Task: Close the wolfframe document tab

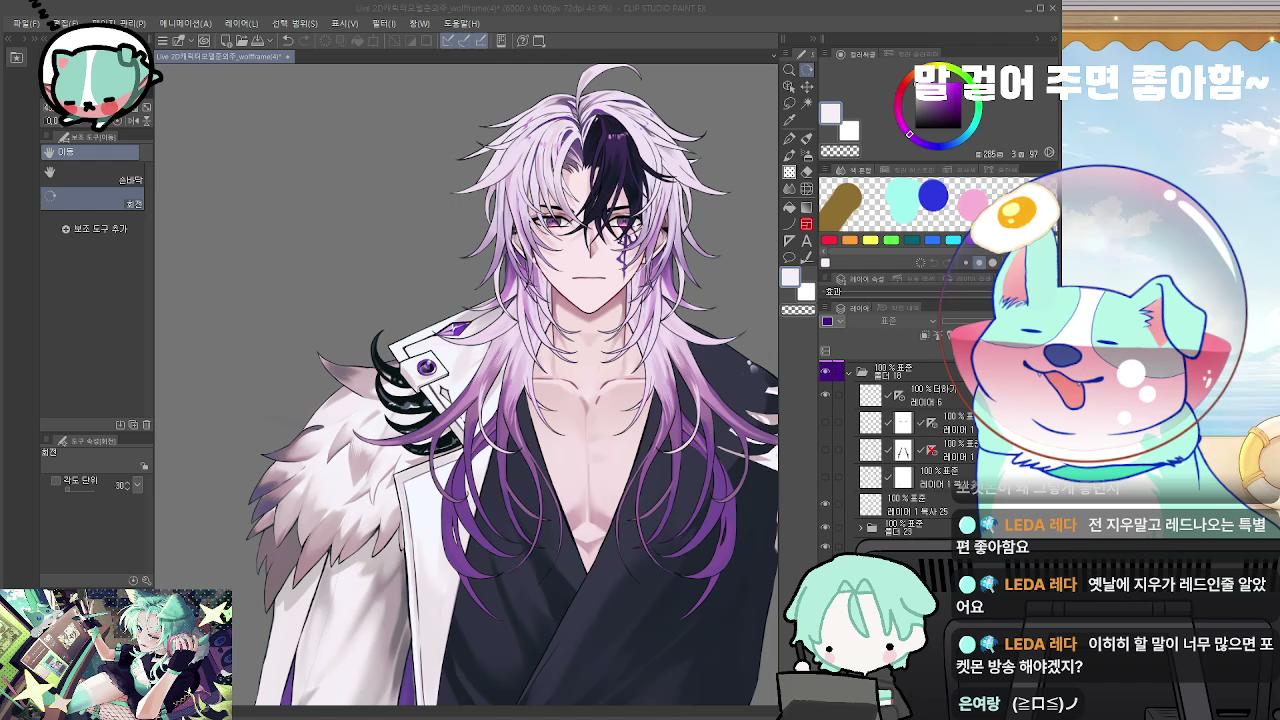Action: pyautogui.click(x=289, y=57)
